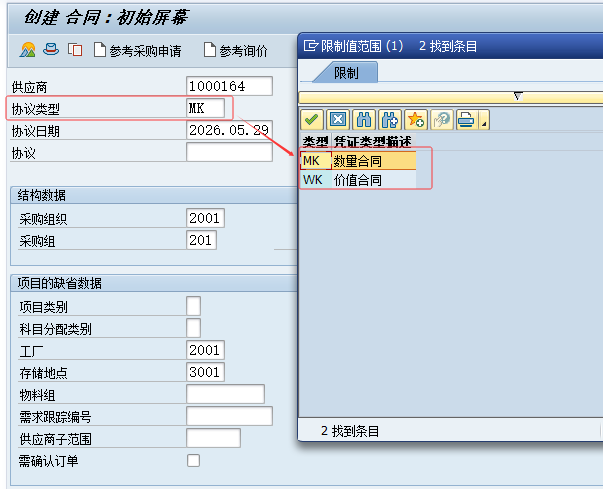Viewport: 603px width, 489px height.
Task: Click the 凭证类型描述 column header
Action: tap(373, 141)
